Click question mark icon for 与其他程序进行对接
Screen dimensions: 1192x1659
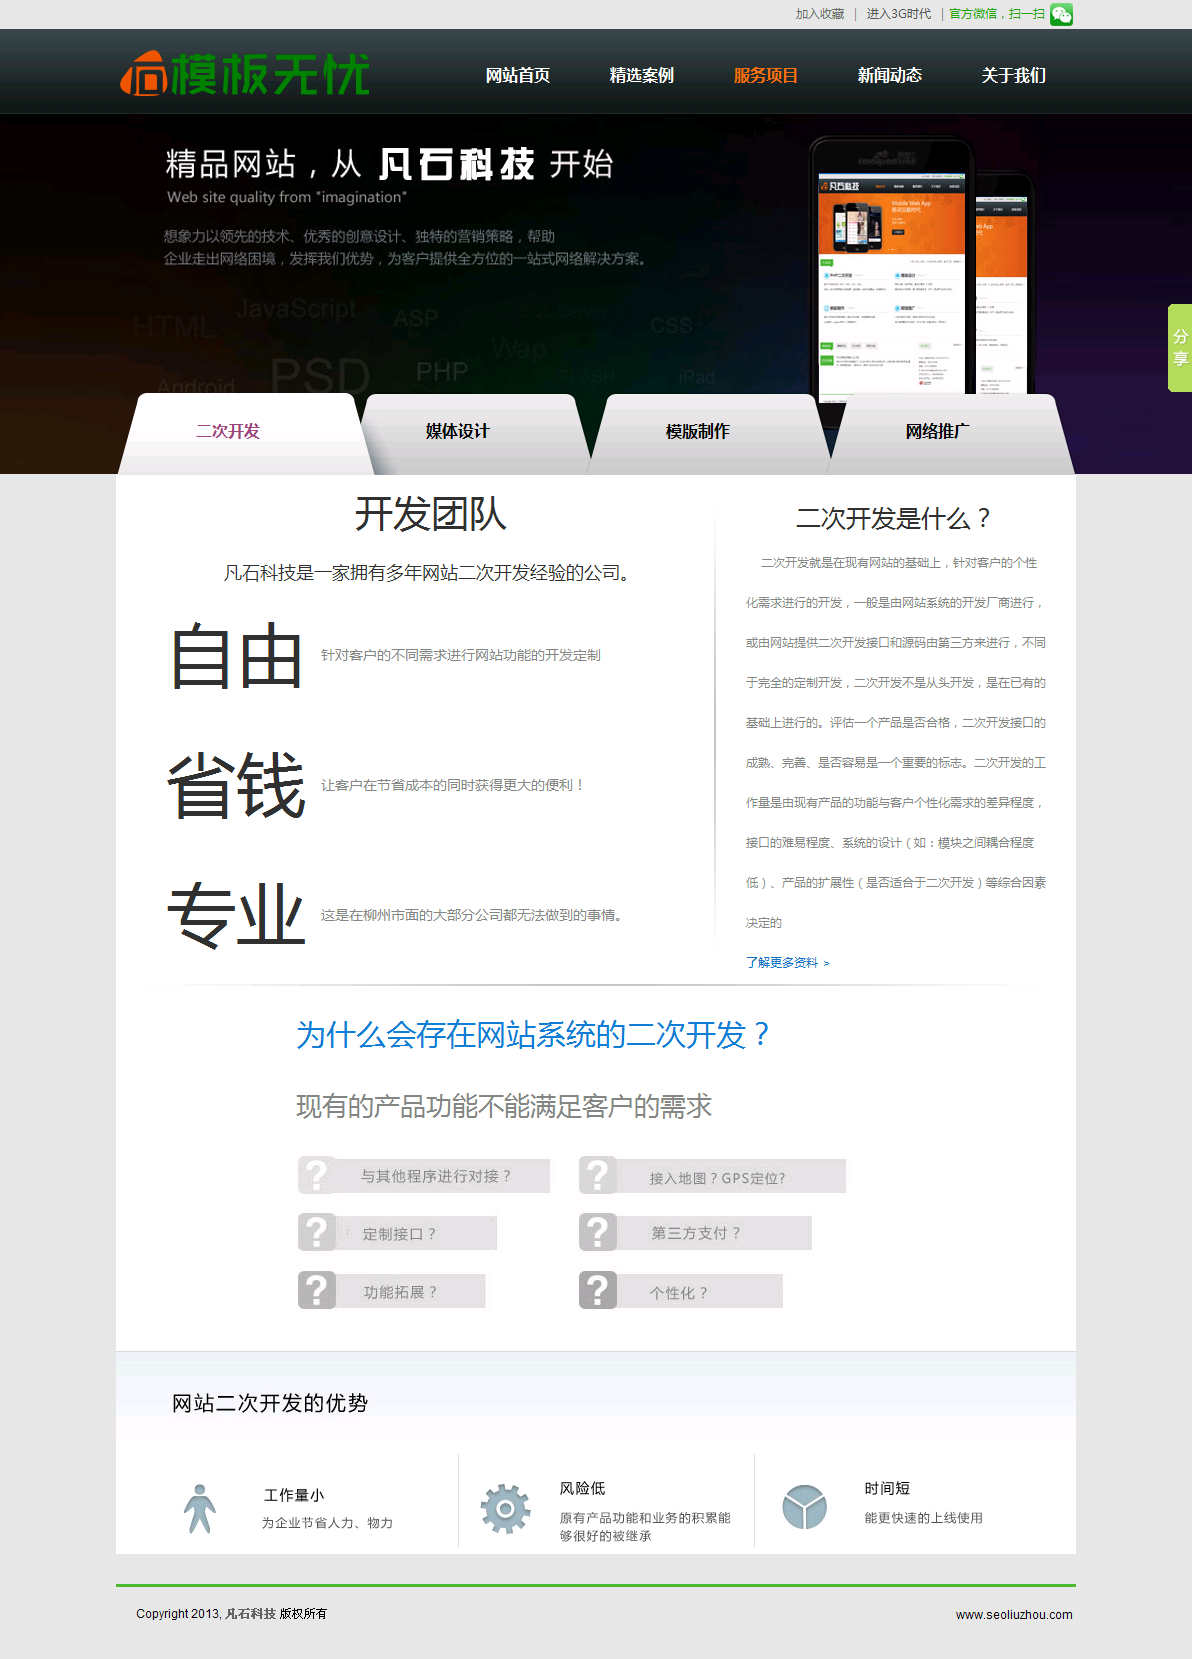pos(316,1175)
